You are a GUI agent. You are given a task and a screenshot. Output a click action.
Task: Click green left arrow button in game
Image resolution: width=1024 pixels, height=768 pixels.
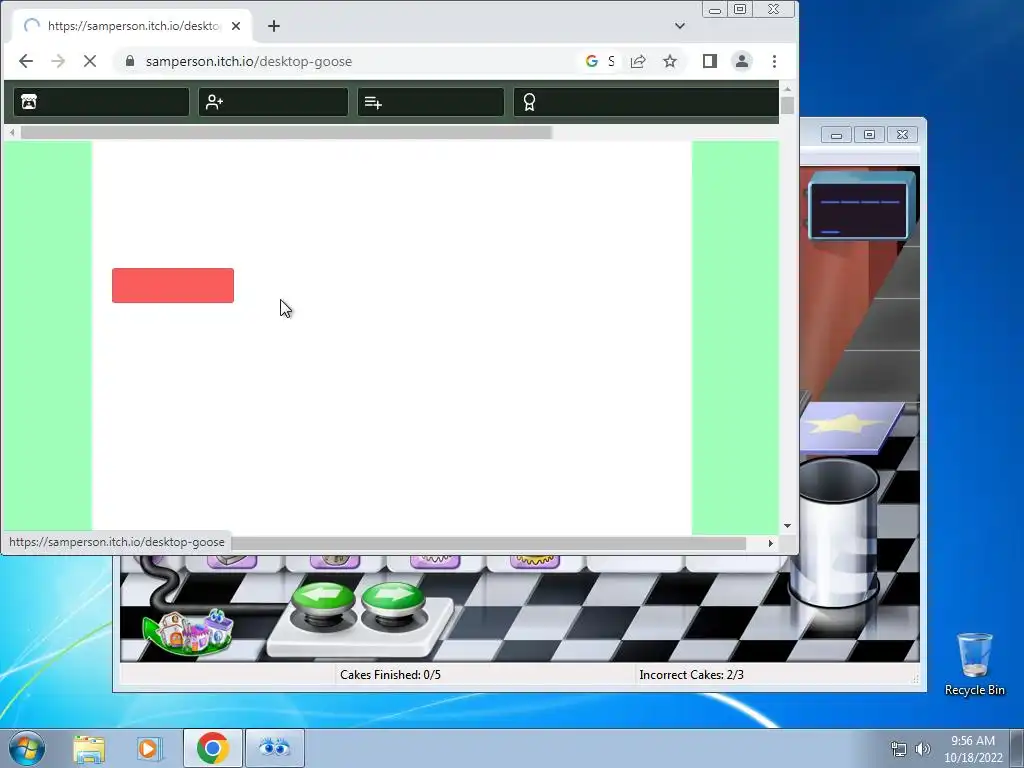click(323, 598)
